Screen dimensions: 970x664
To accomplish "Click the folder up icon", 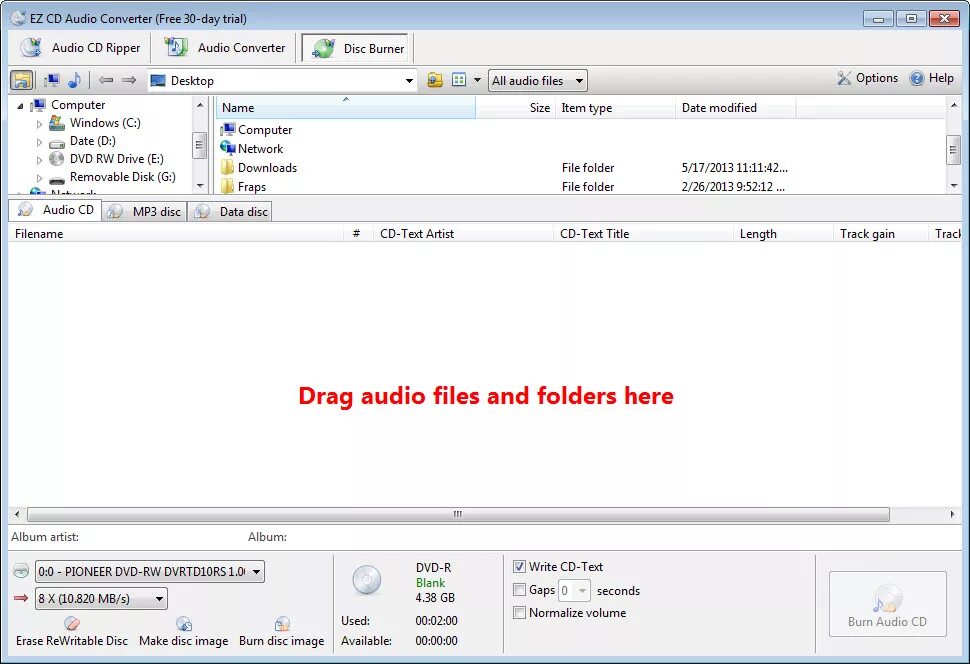I will (435, 80).
